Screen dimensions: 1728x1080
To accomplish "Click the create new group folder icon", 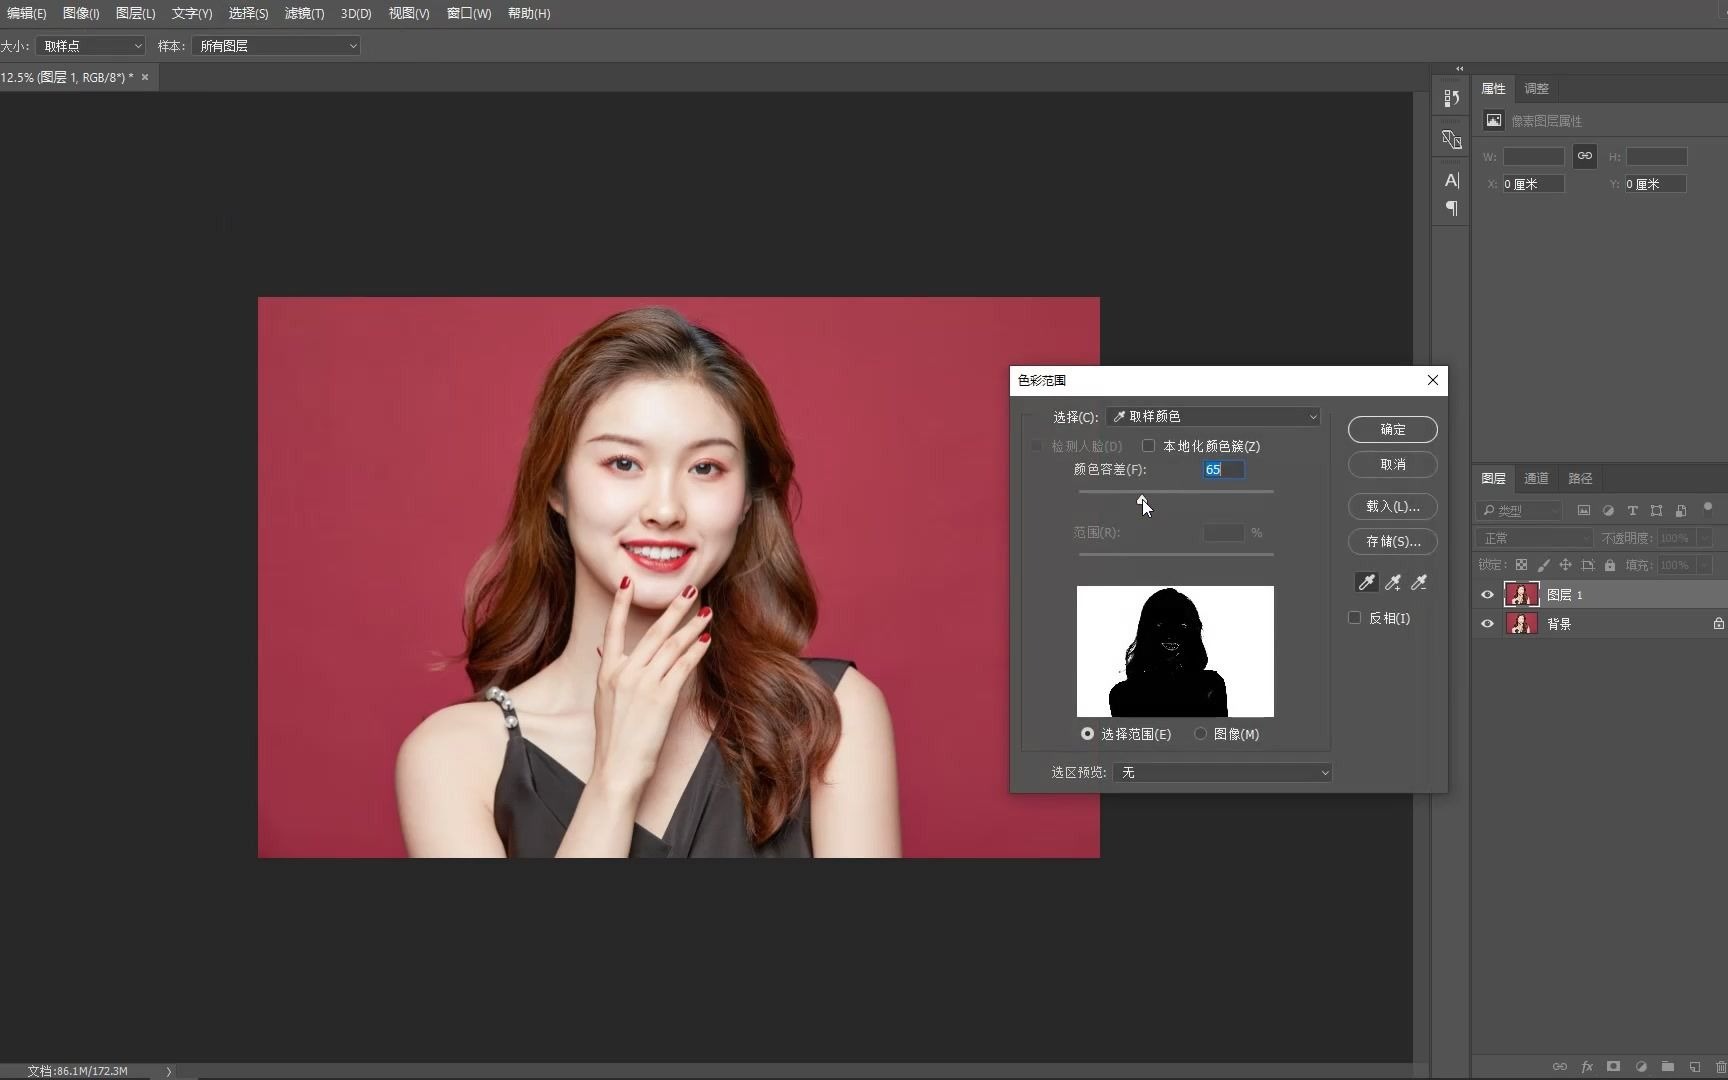I will point(1667,1067).
